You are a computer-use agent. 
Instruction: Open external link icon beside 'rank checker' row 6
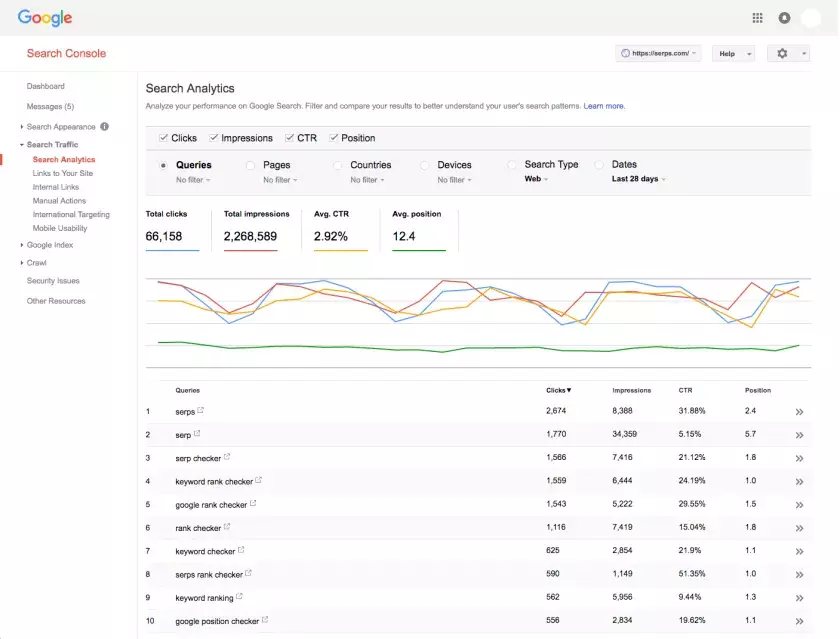click(x=227, y=527)
